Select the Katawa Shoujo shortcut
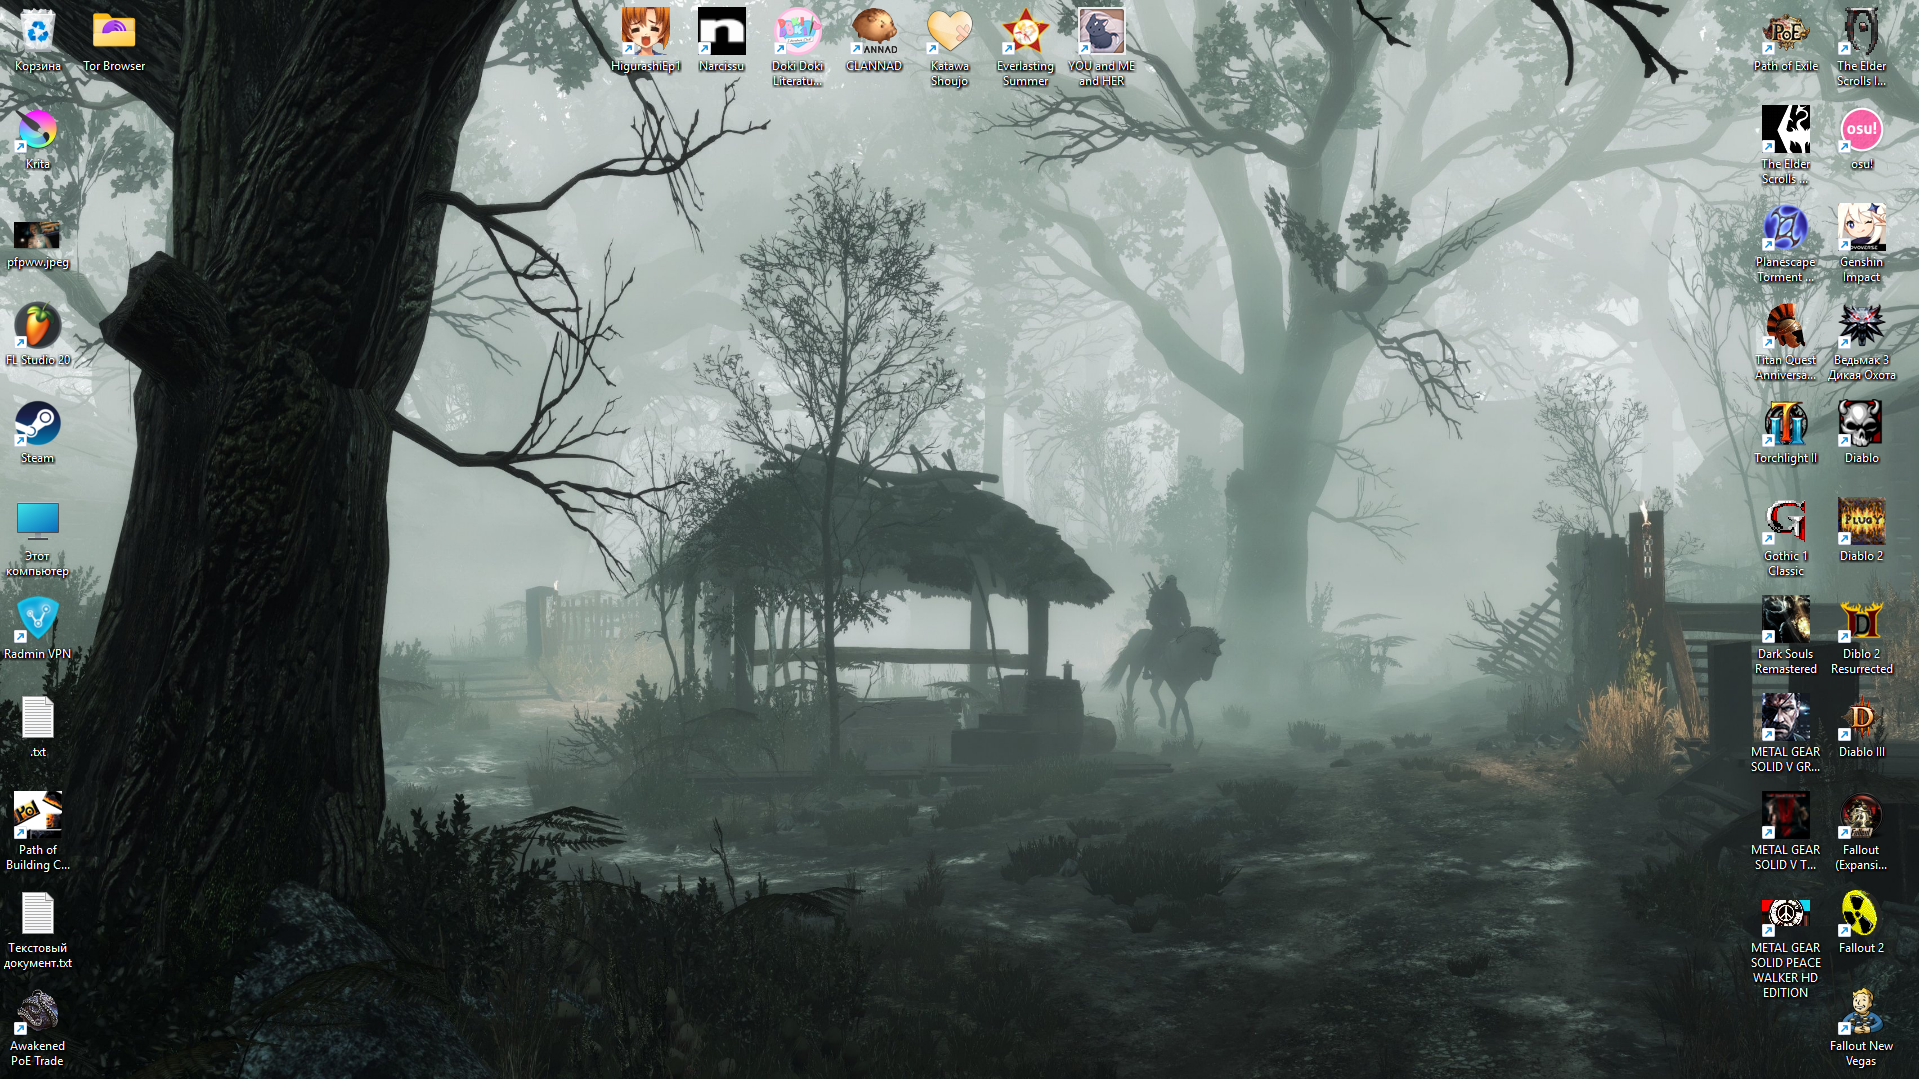The image size is (1919, 1079). click(949, 47)
